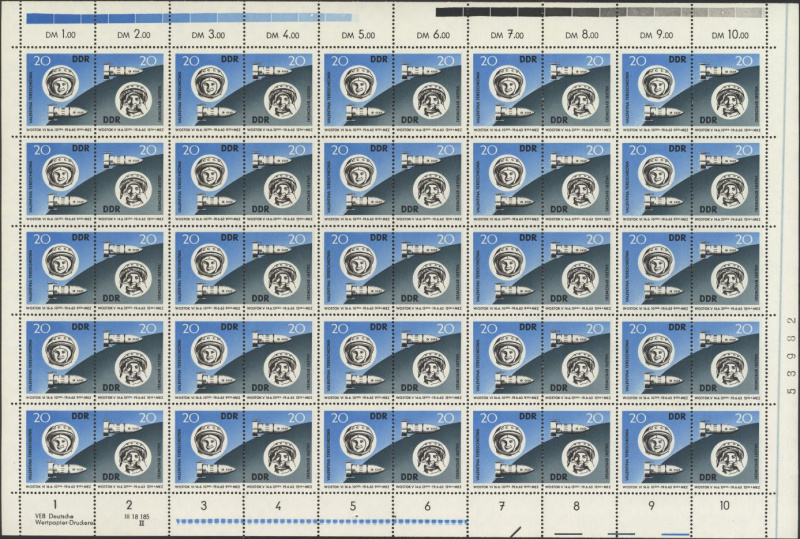800x539 pixels.
Task: Click column number "4" in bottom margin
Action: click(278, 506)
